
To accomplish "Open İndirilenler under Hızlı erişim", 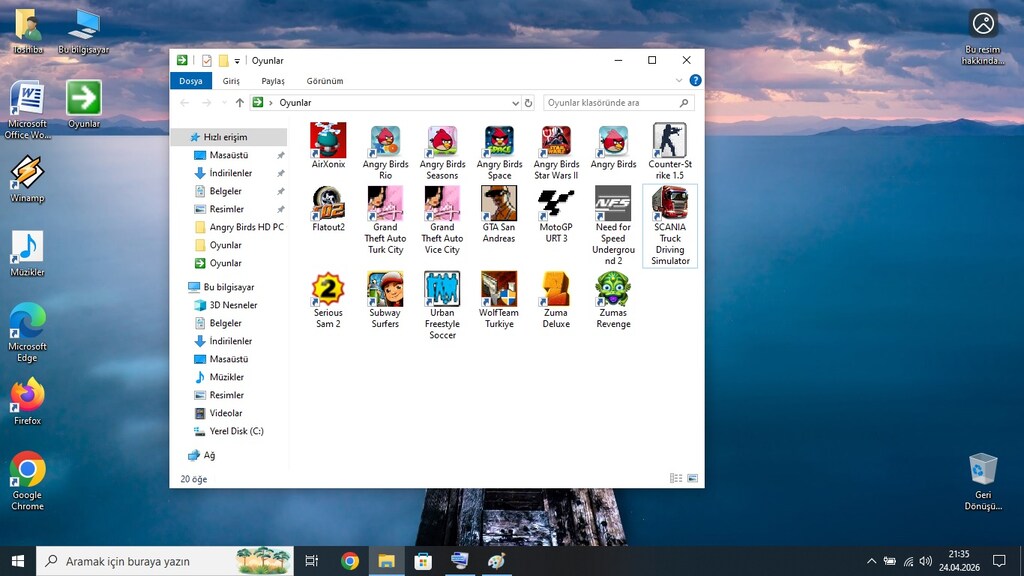I will point(229,173).
